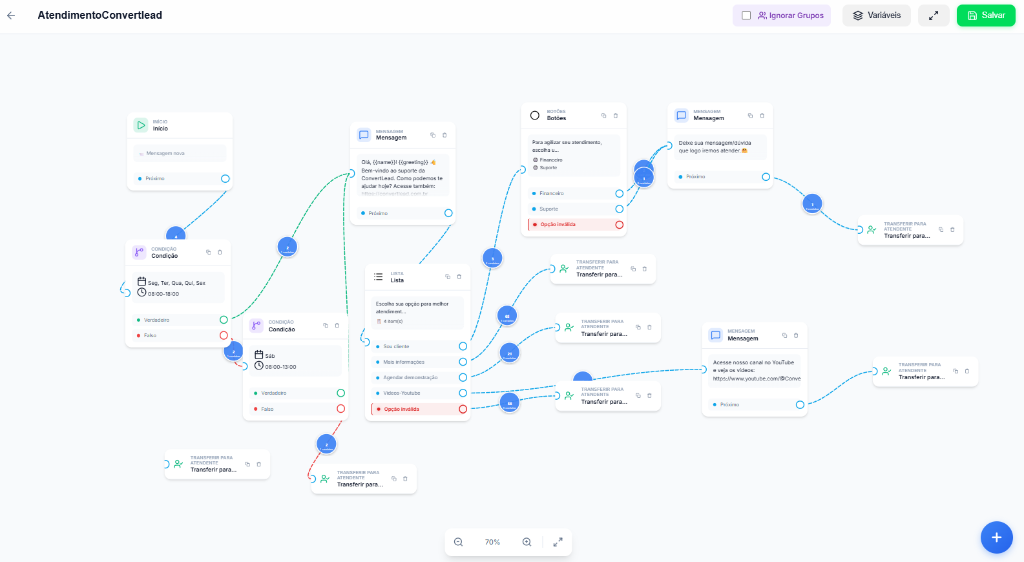Click the chat icon on the YouTube Mensagem node
The image size is (1024, 562).
[x=716, y=336]
